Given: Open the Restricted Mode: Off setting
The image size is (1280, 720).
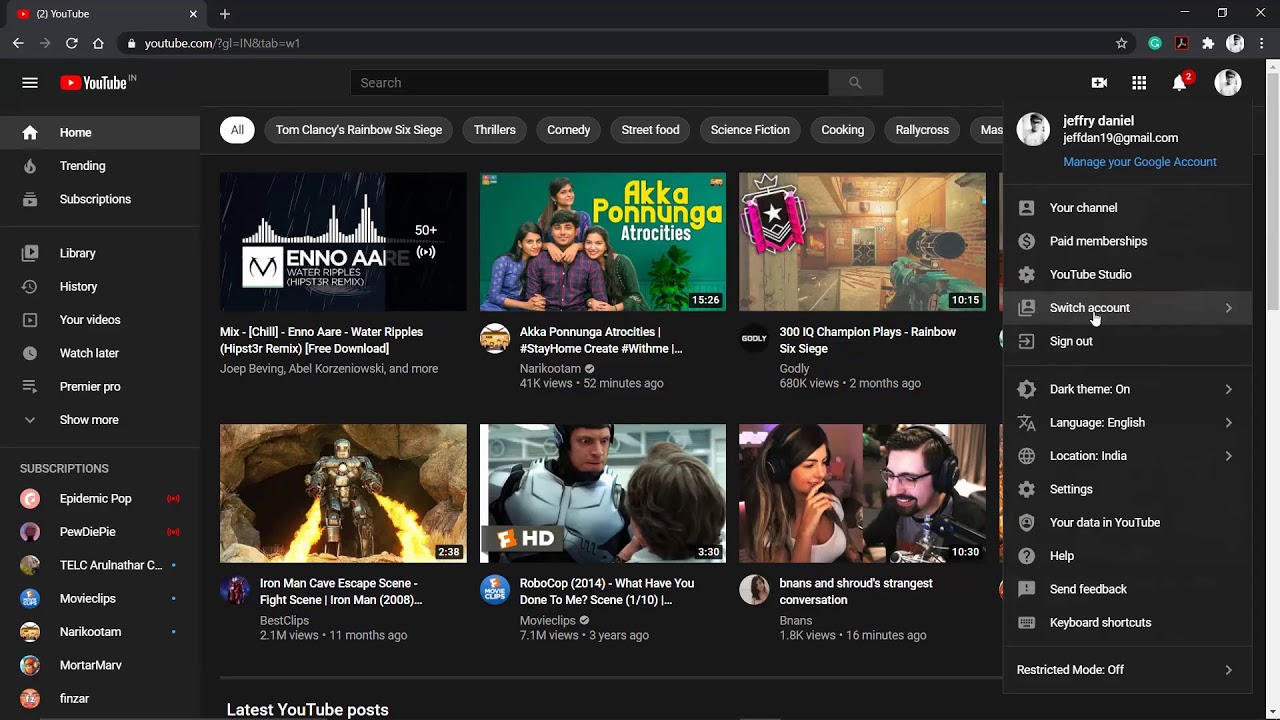Looking at the screenshot, I should [x=1127, y=670].
